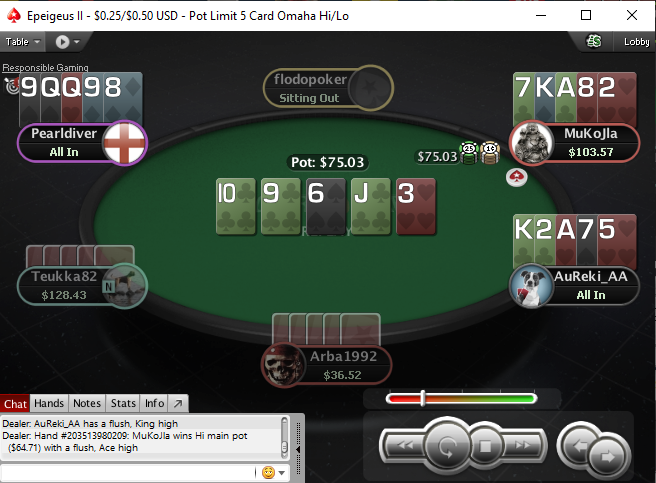The width and height of the screenshot is (656, 483).
Task: Open the Responsible Gaming link
Action: tap(46, 67)
